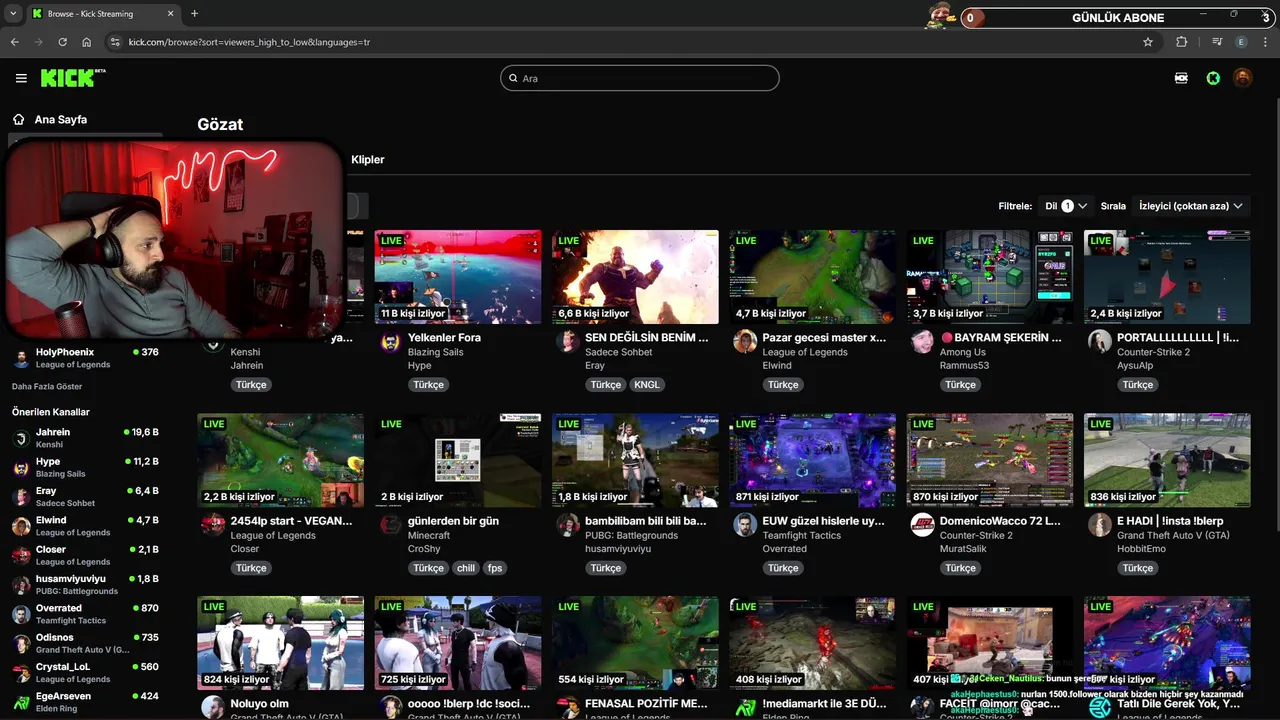Click the Blazing Sails category link
The width and height of the screenshot is (1280, 720).
tap(436, 352)
